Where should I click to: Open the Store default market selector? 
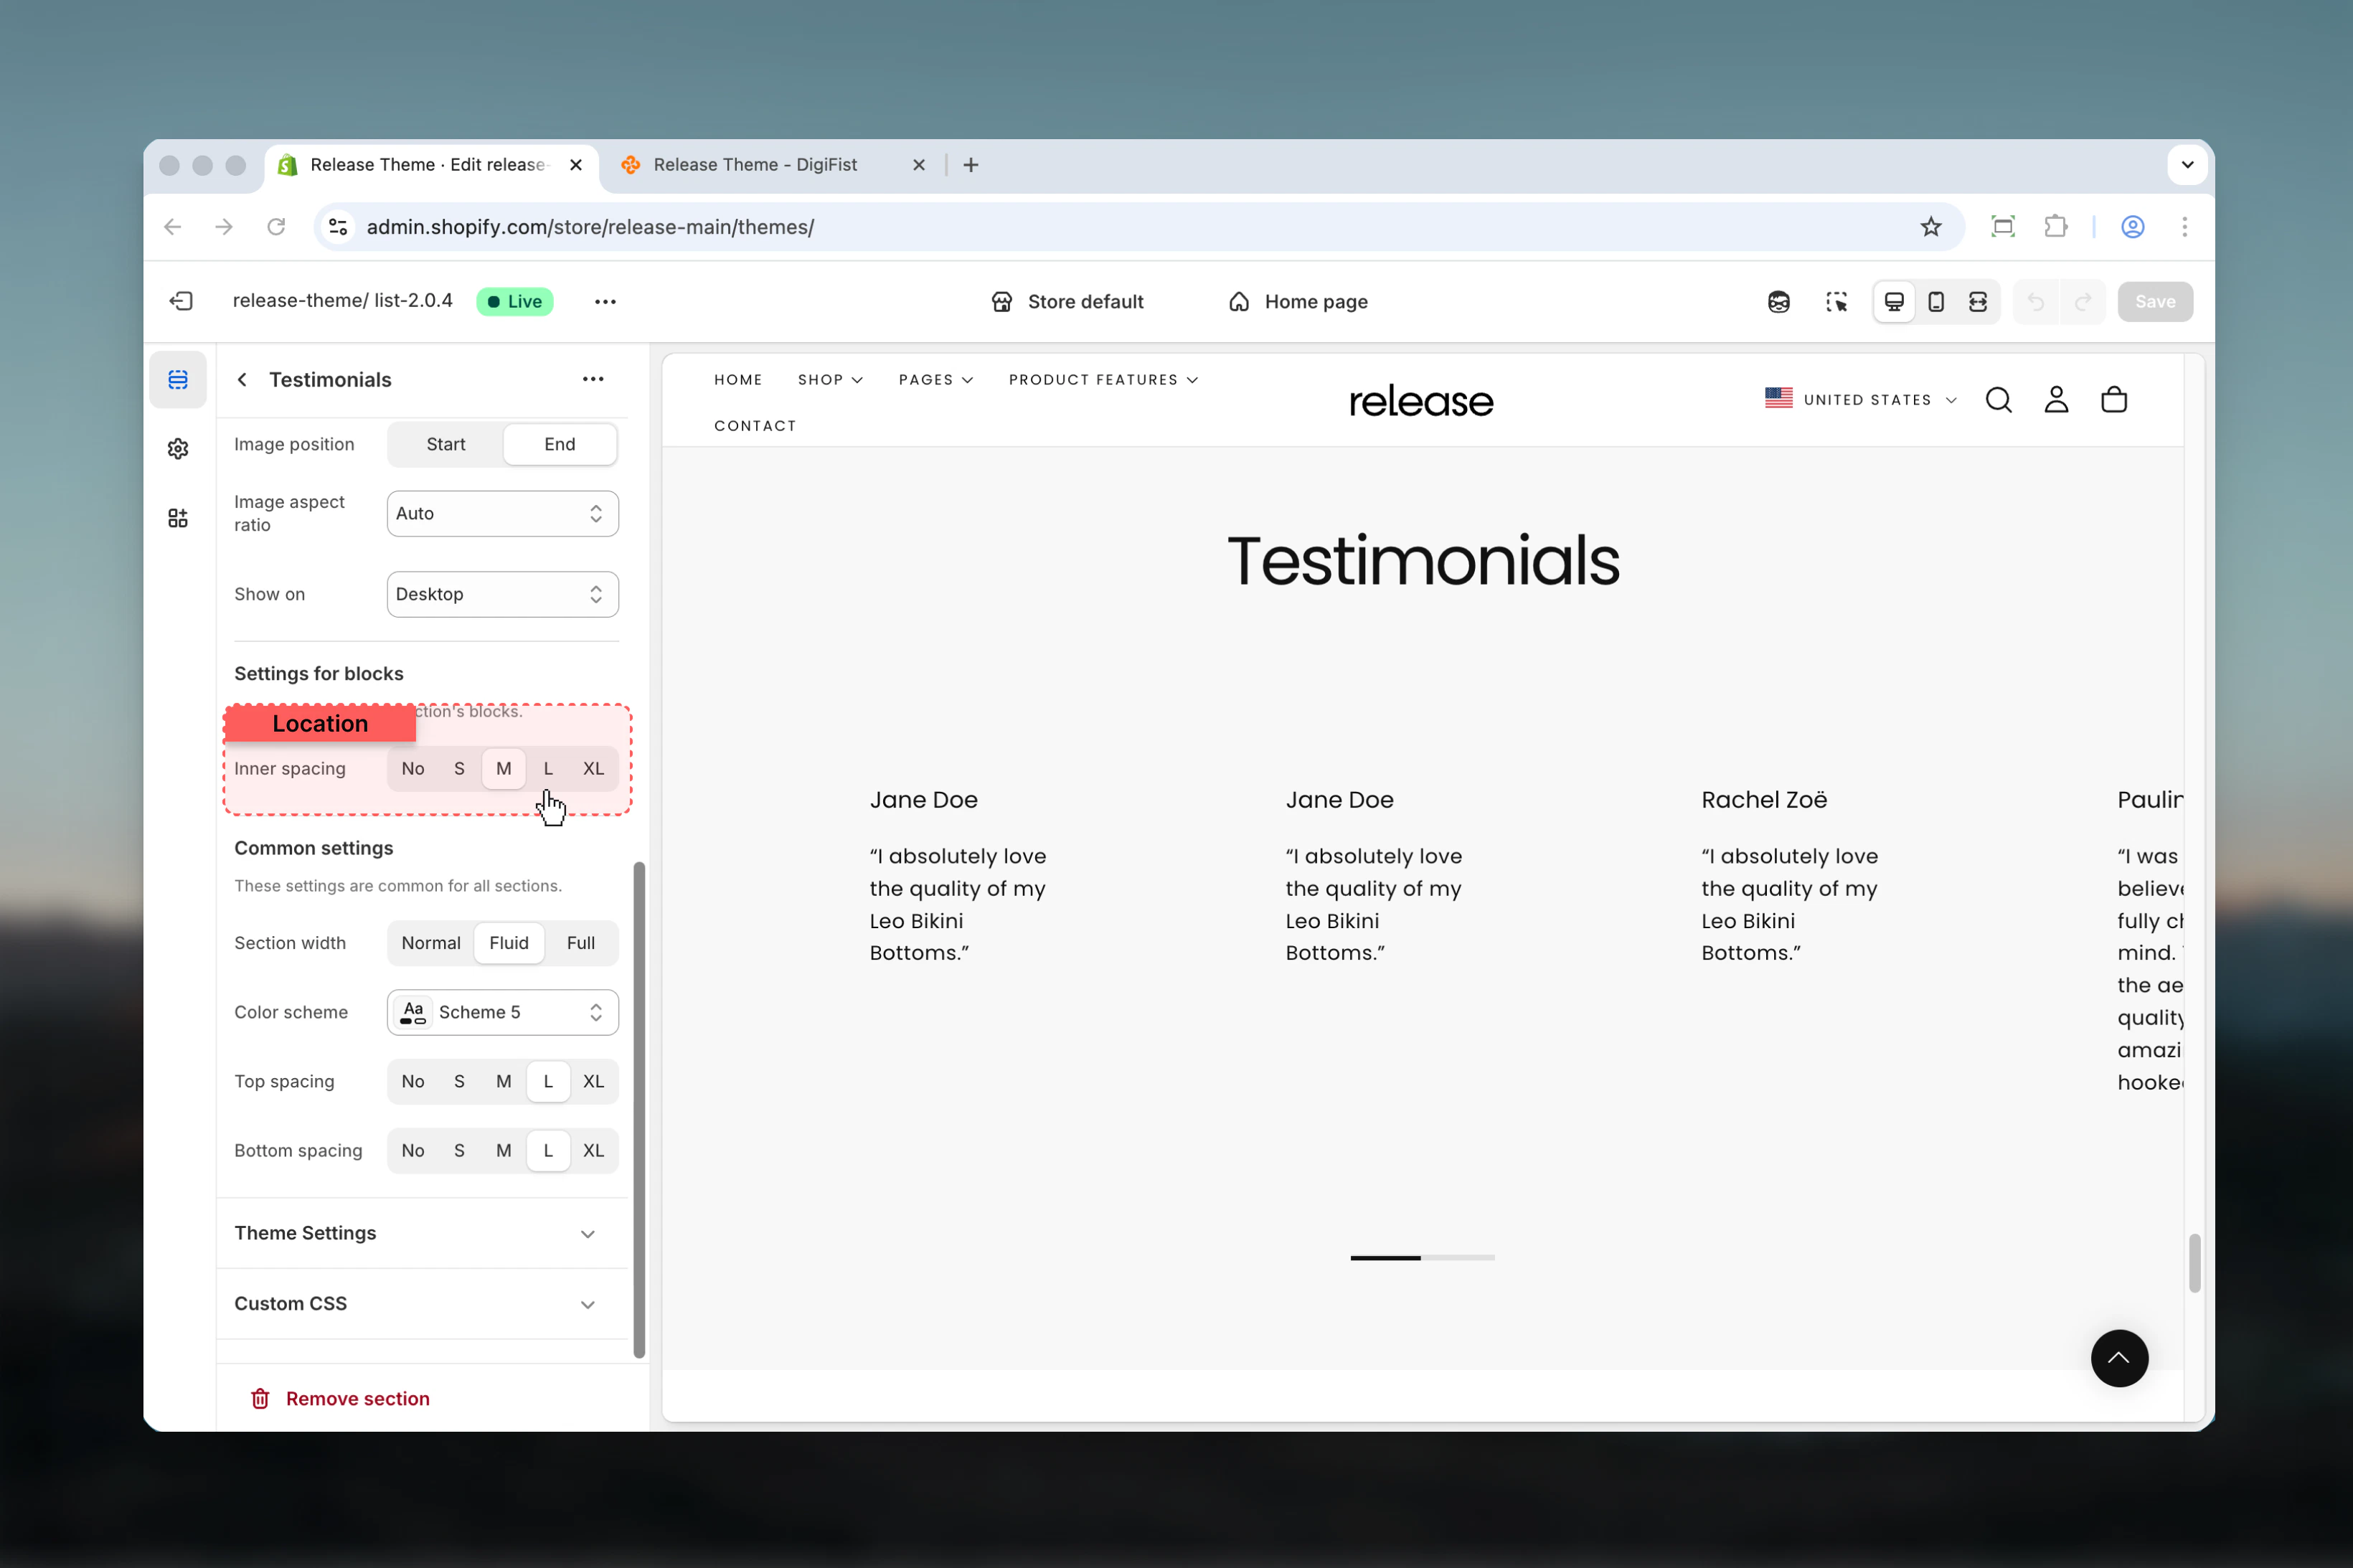pyautogui.click(x=1067, y=302)
